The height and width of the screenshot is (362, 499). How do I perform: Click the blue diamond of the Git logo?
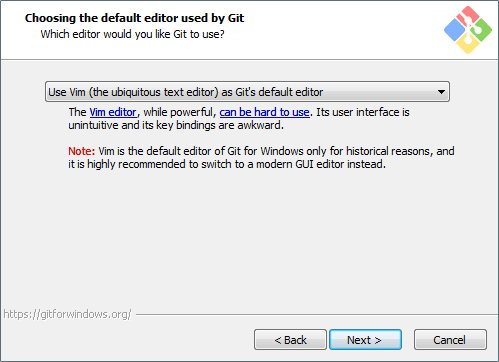click(x=455, y=30)
